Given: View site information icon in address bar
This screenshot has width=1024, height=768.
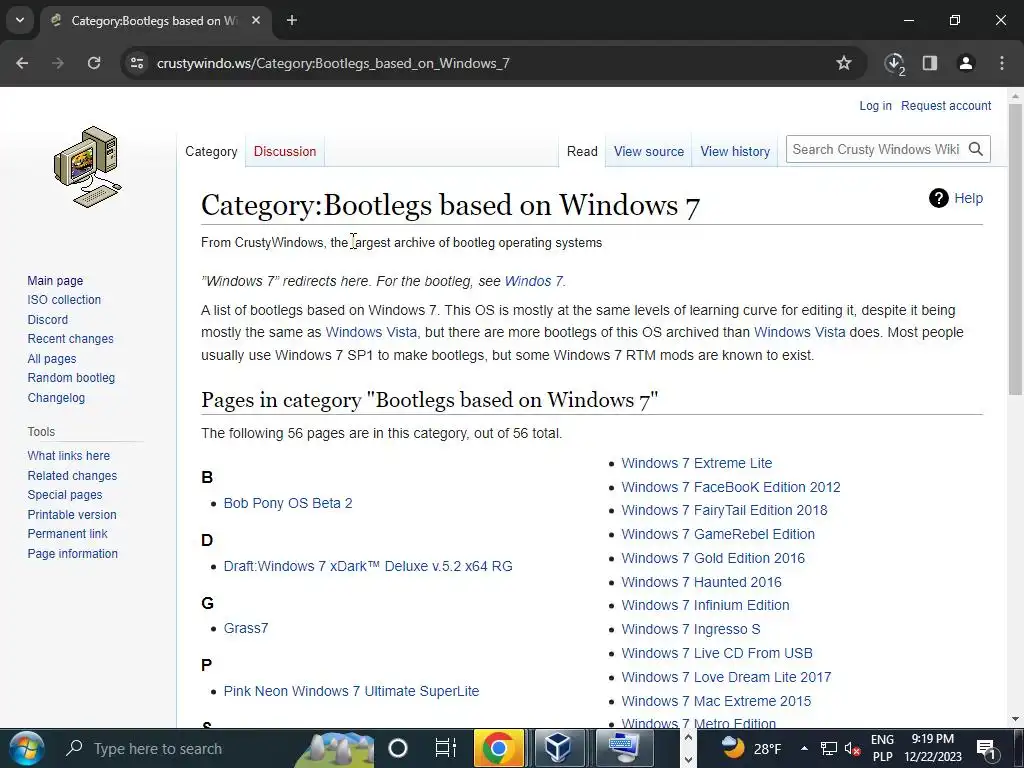Looking at the screenshot, I should 137,63.
